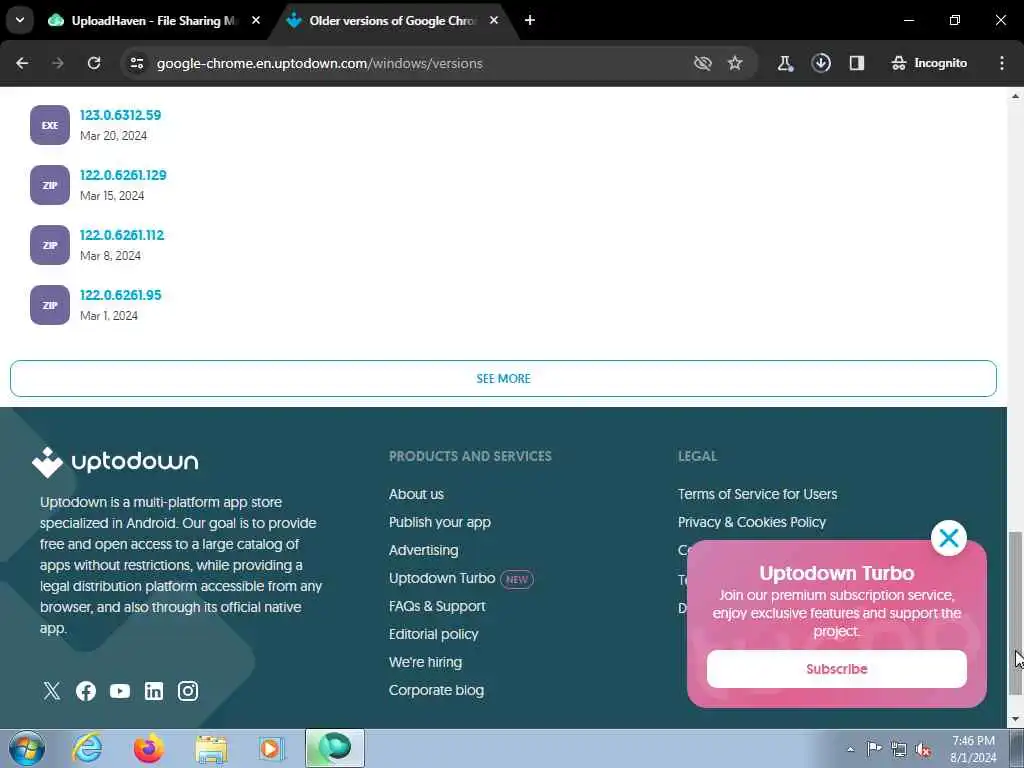The height and width of the screenshot is (768, 1024).
Task: Click the ZIP icon for version 122.0.6261.112
Action: click(x=50, y=245)
